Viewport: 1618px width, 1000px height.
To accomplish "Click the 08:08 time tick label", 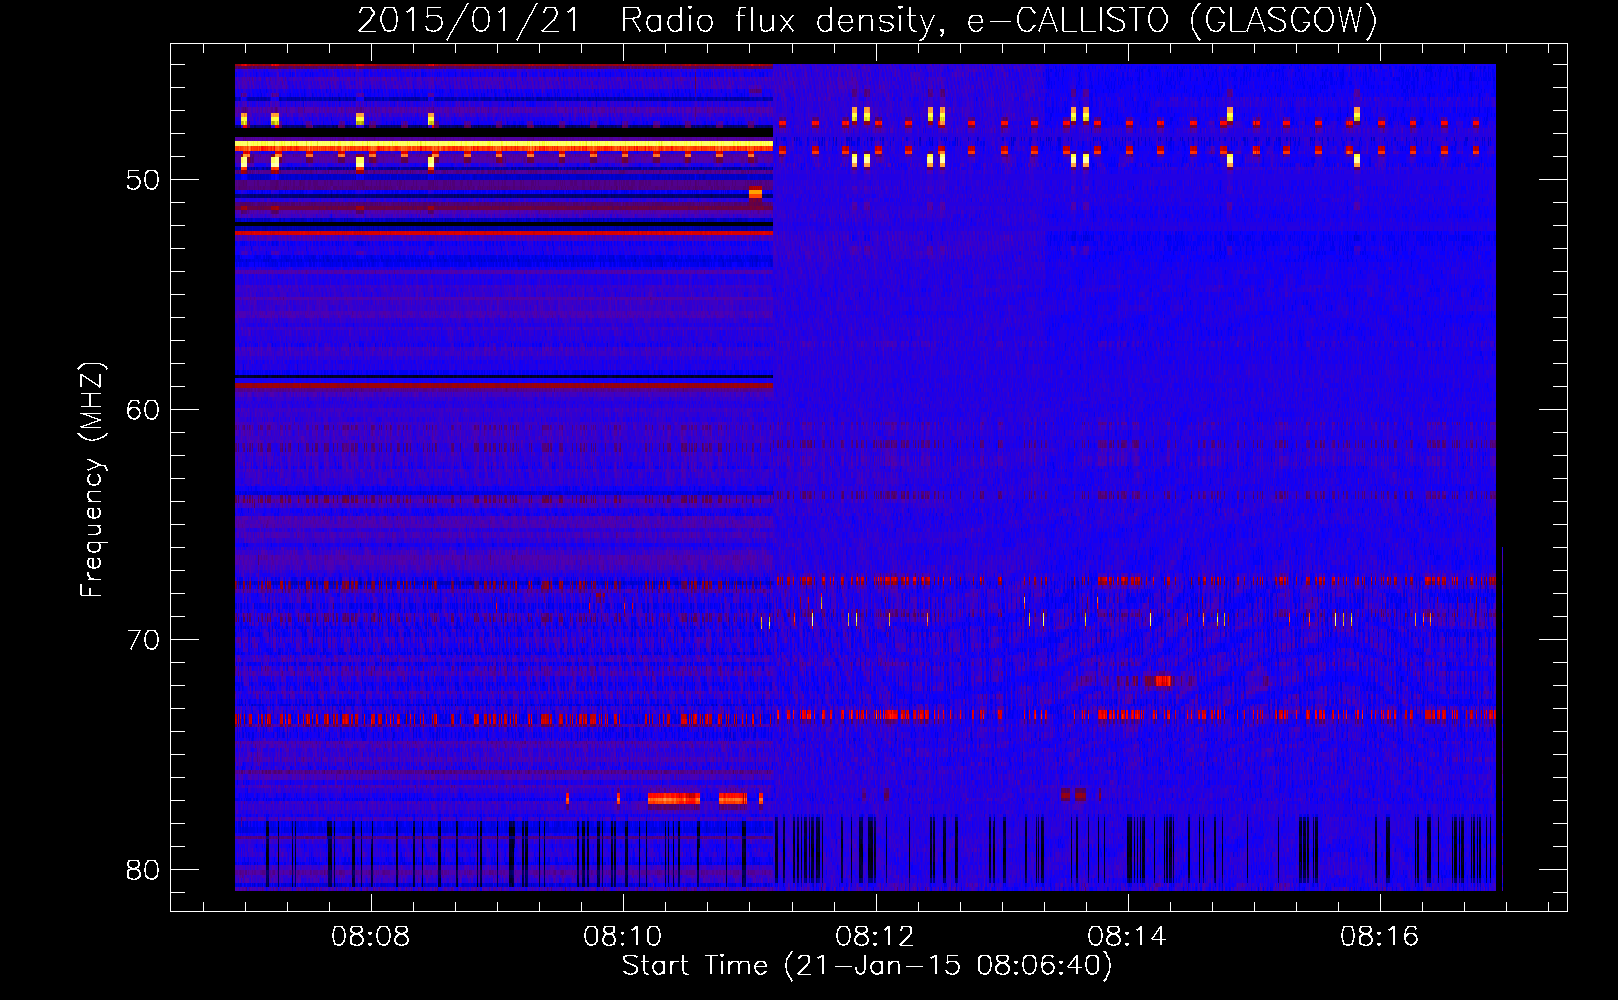I will [x=371, y=936].
